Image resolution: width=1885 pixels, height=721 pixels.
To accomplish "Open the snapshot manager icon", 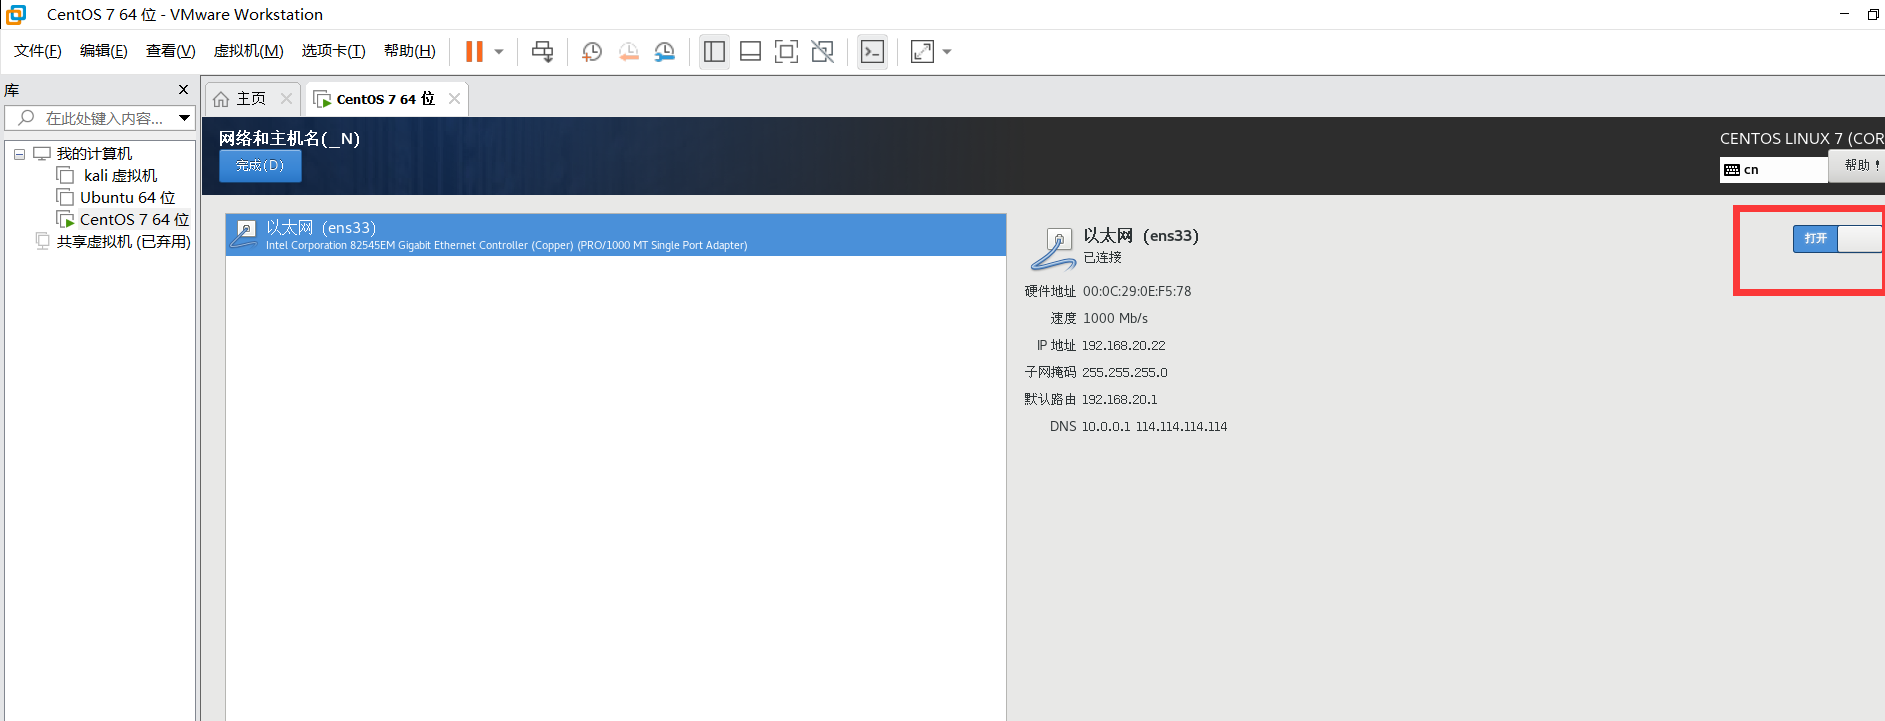I will (x=665, y=51).
